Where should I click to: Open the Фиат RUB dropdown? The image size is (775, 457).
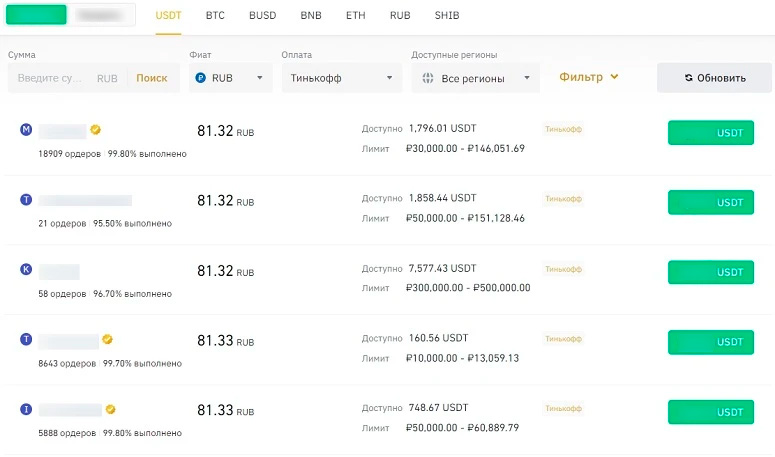click(x=231, y=78)
